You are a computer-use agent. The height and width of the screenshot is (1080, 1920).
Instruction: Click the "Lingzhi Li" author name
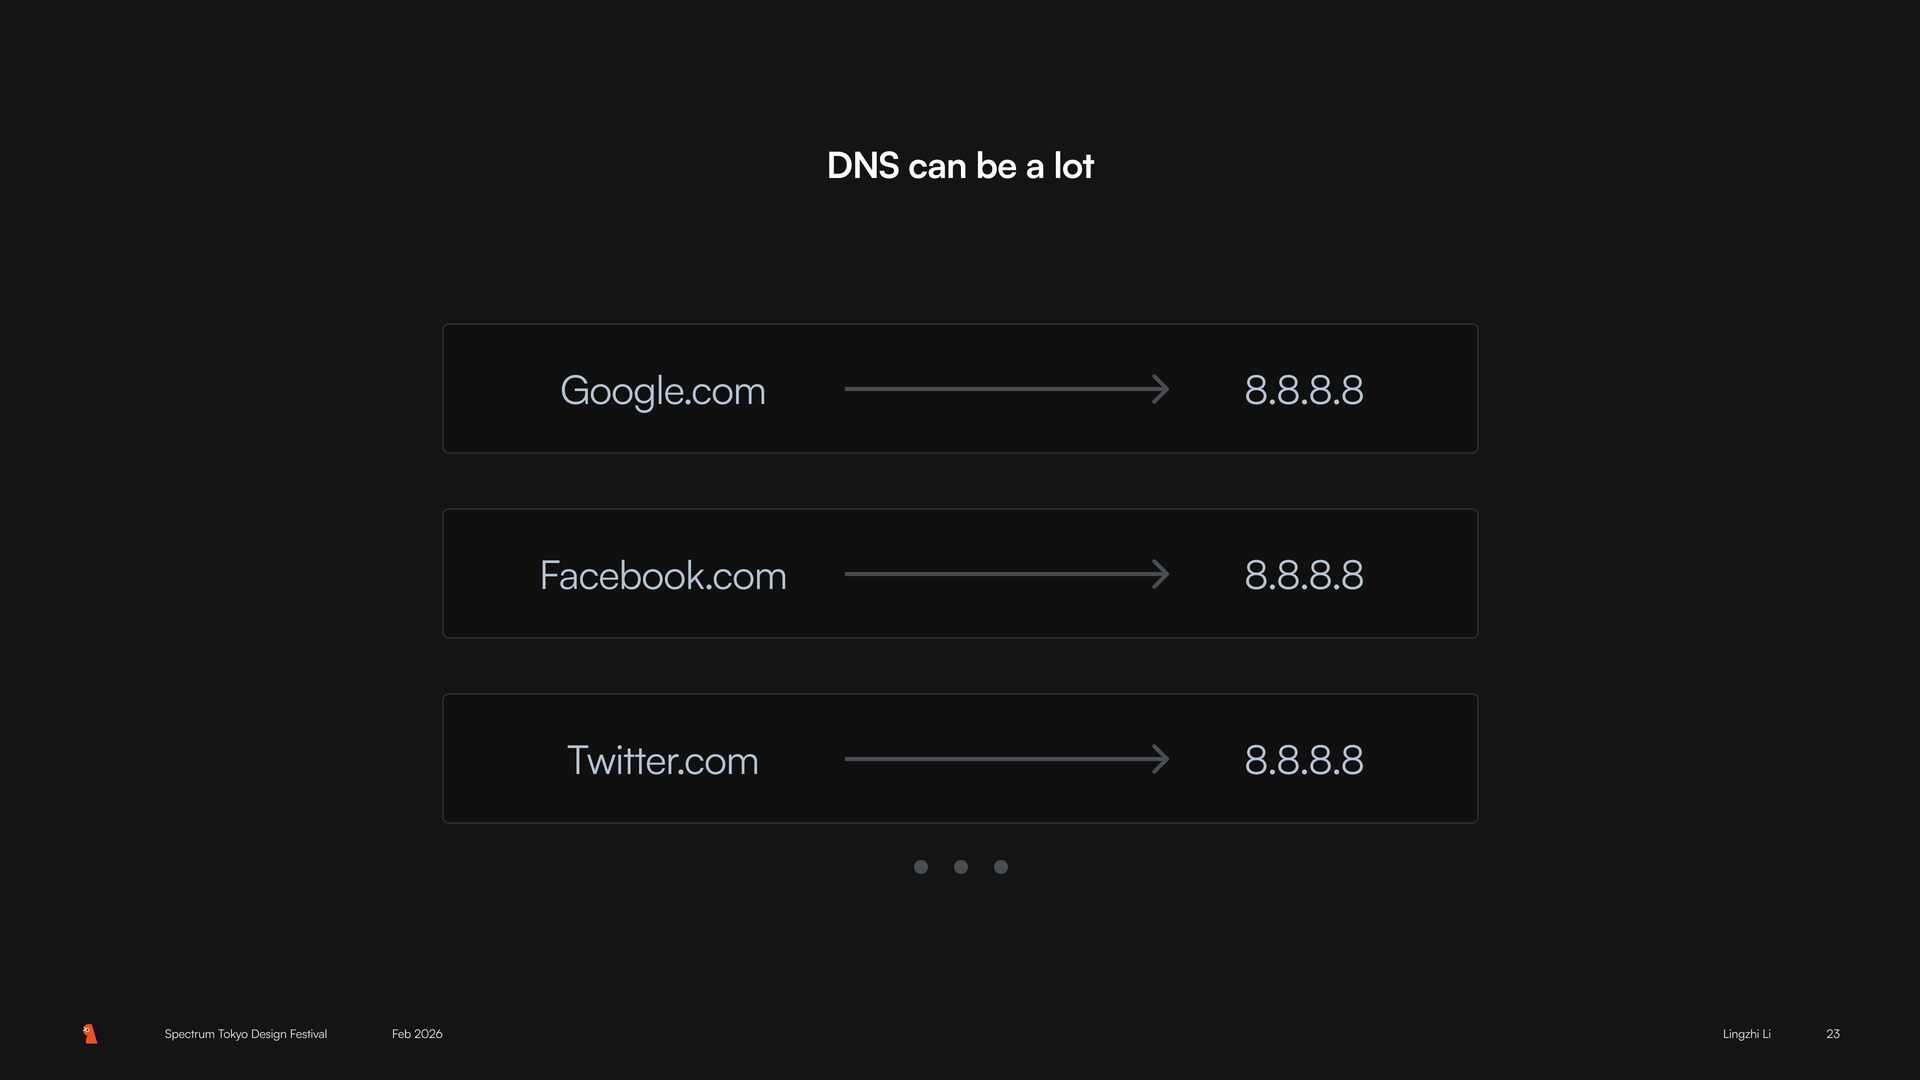(x=1746, y=1034)
